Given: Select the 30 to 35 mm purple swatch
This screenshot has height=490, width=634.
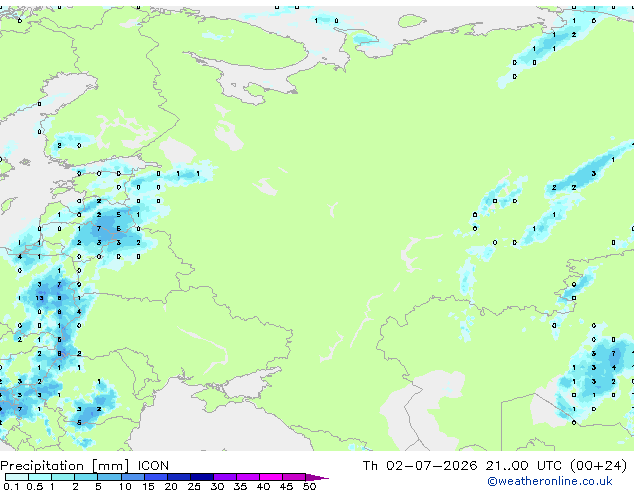Looking at the screenshot, I should tap(224, 477).
